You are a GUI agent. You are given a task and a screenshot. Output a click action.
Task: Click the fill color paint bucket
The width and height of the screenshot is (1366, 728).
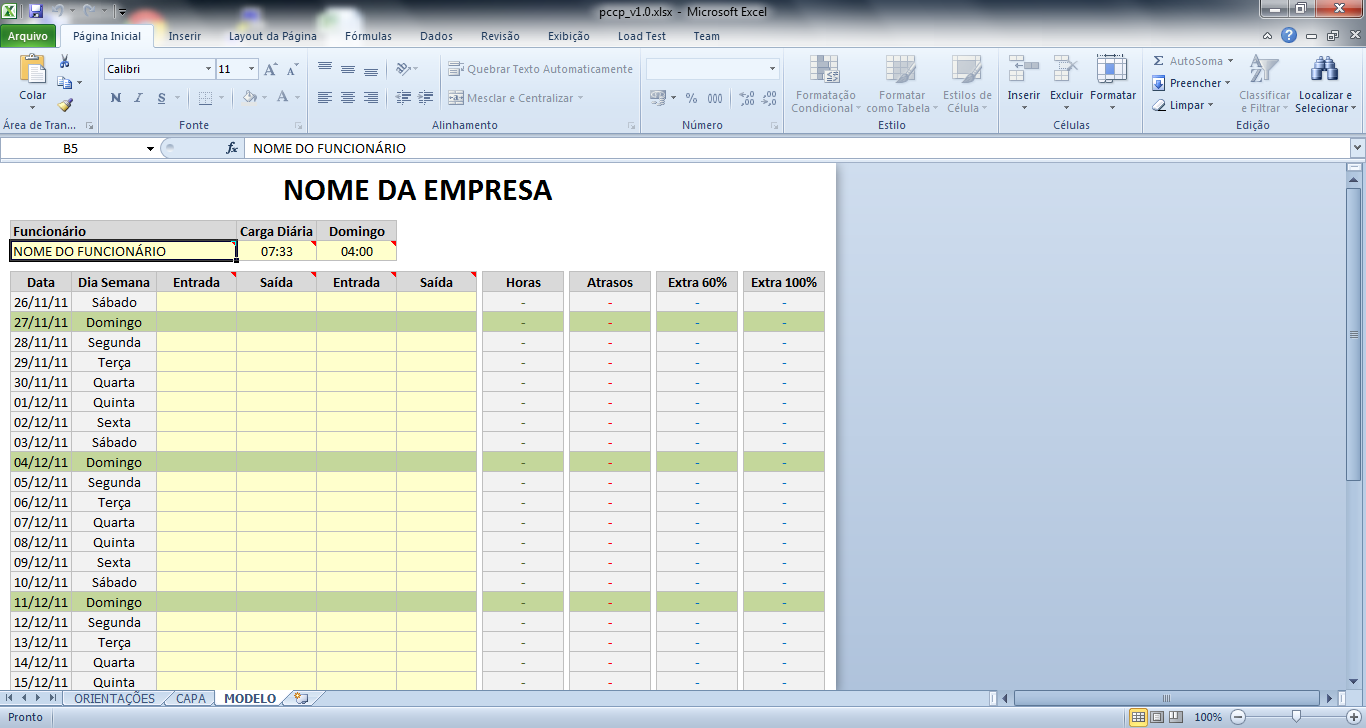pos(249,98)
